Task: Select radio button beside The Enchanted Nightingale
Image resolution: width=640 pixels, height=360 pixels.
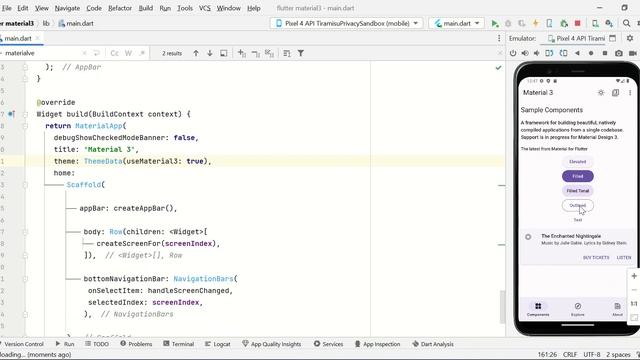Action: pos(528,237)
